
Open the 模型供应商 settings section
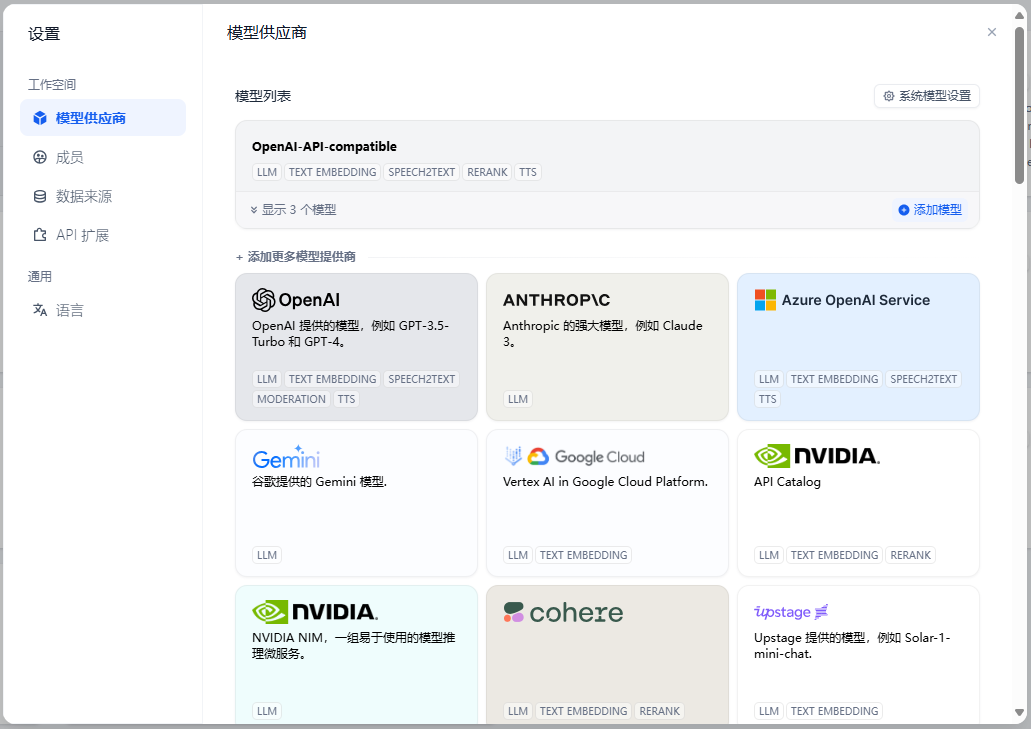point(103,118)
